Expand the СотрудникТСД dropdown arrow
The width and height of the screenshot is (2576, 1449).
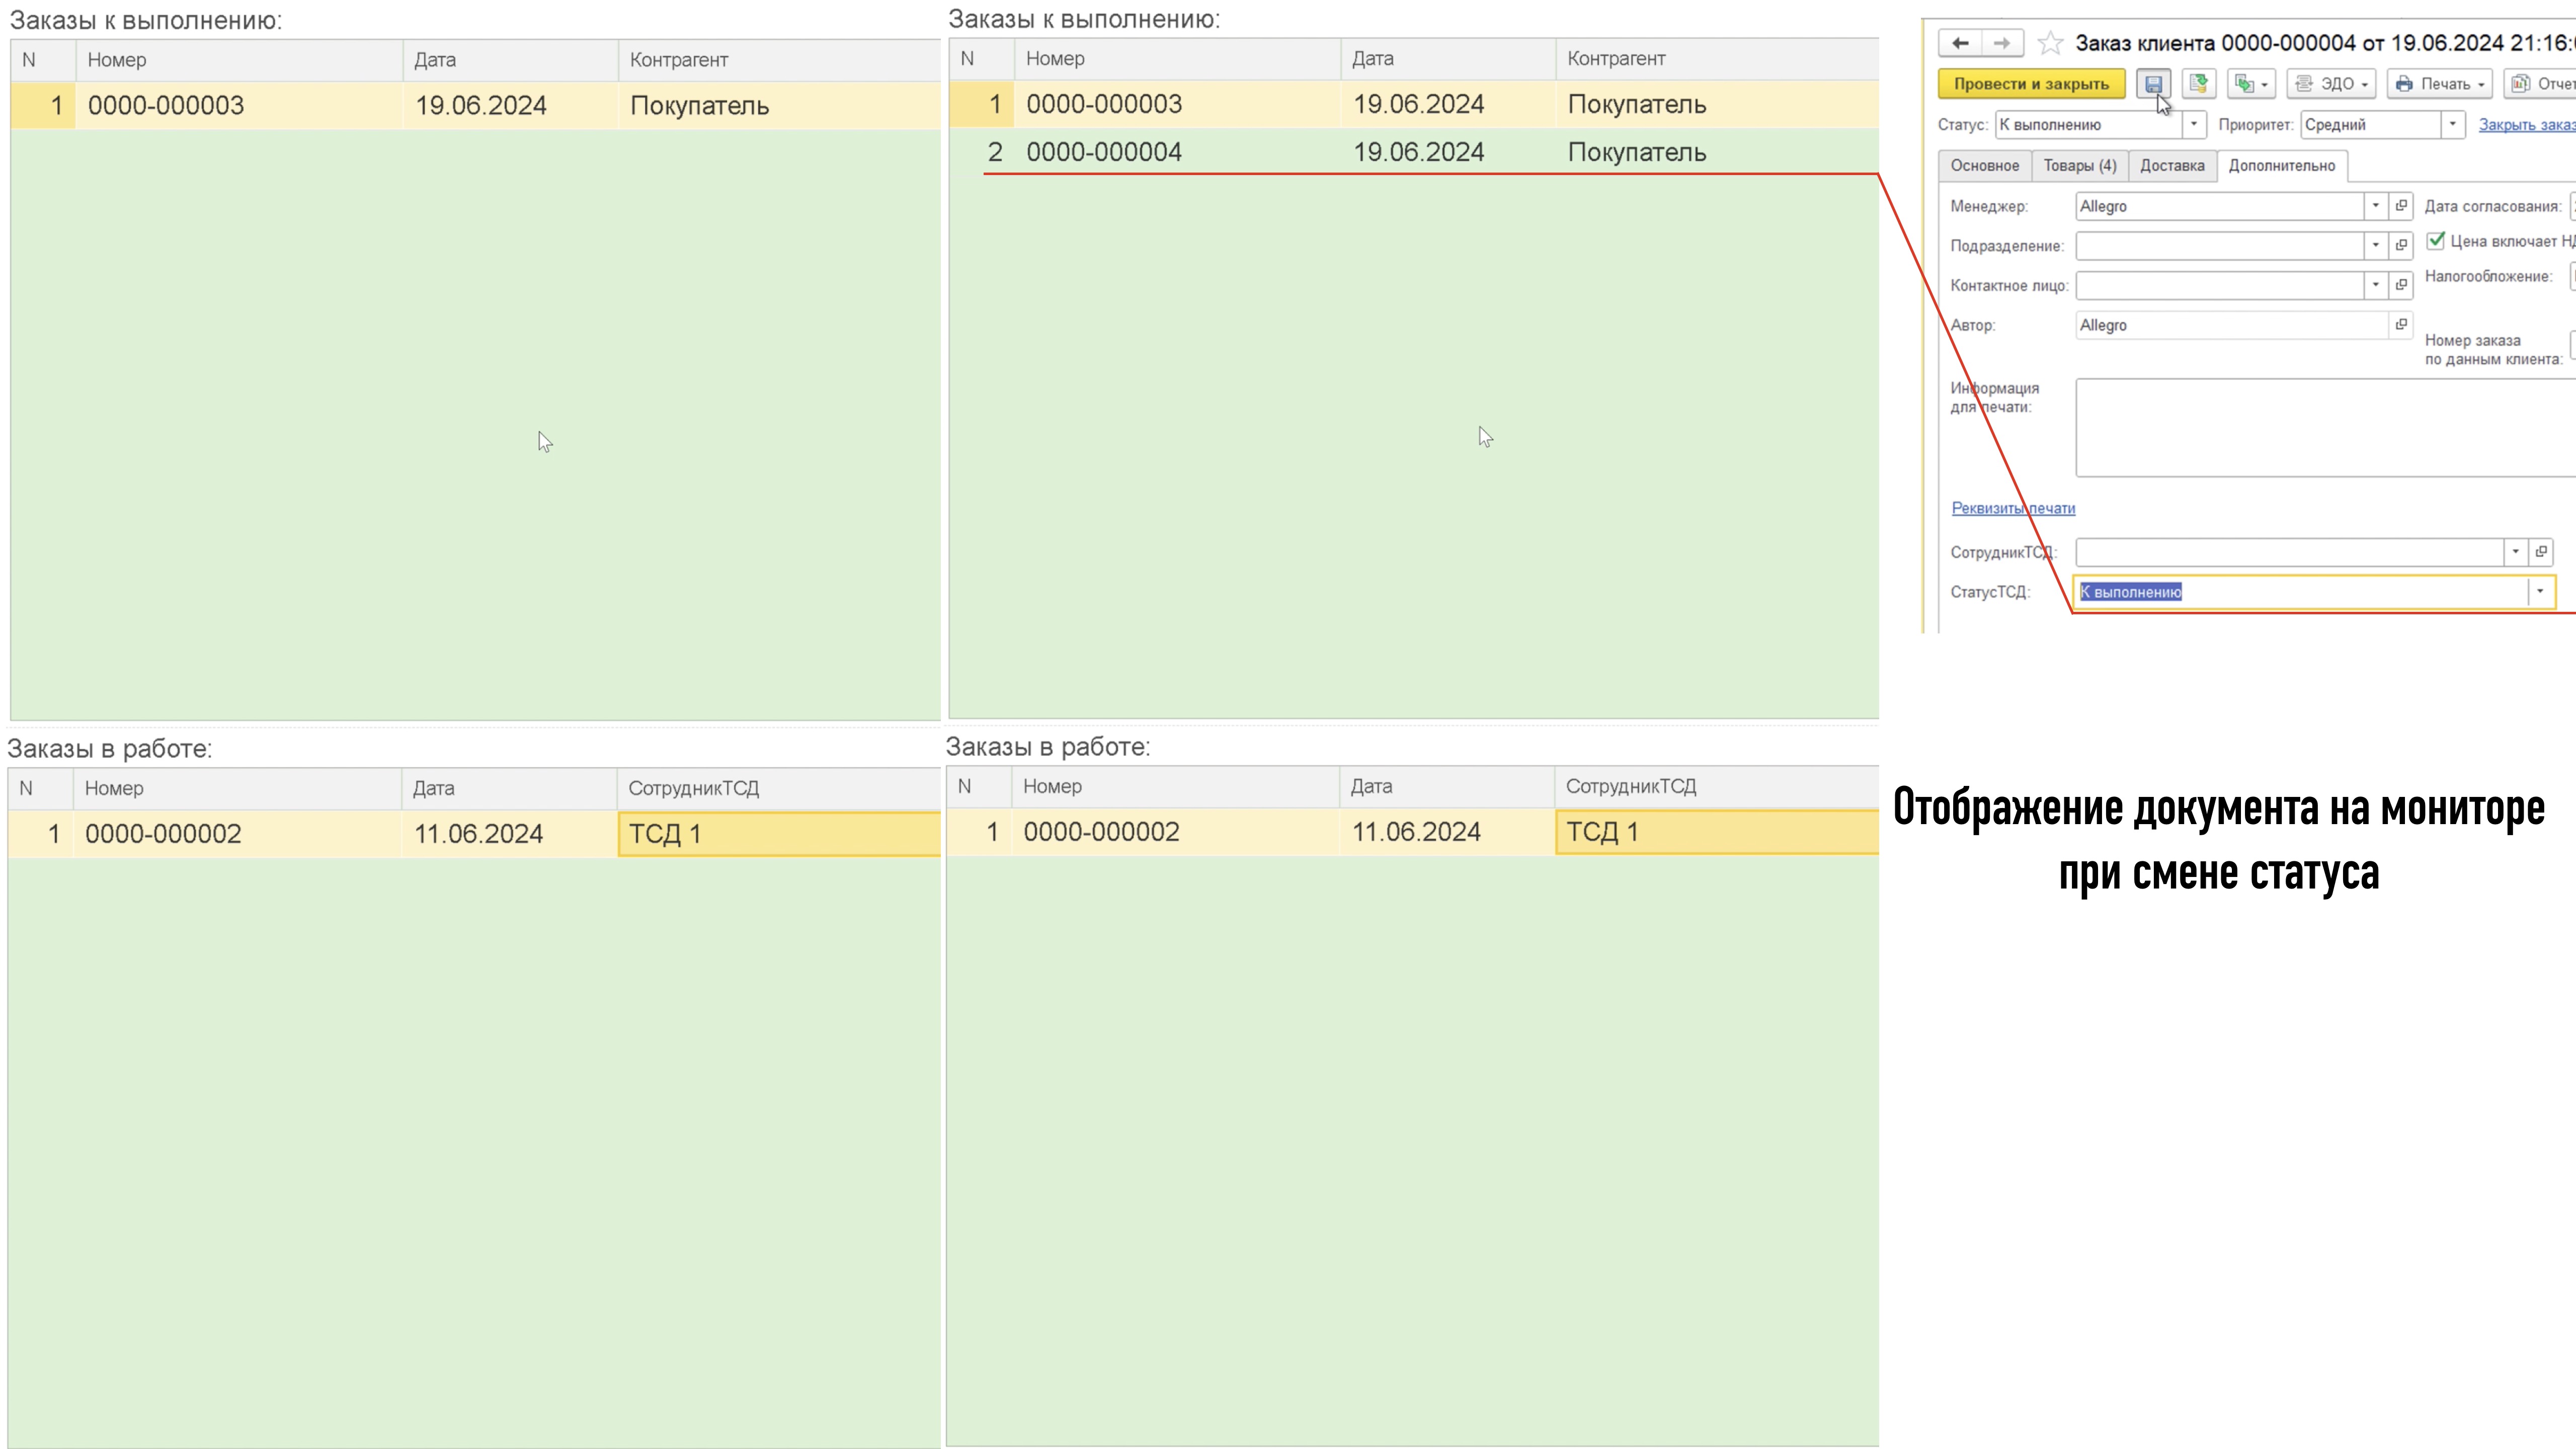coord(2516,552)
